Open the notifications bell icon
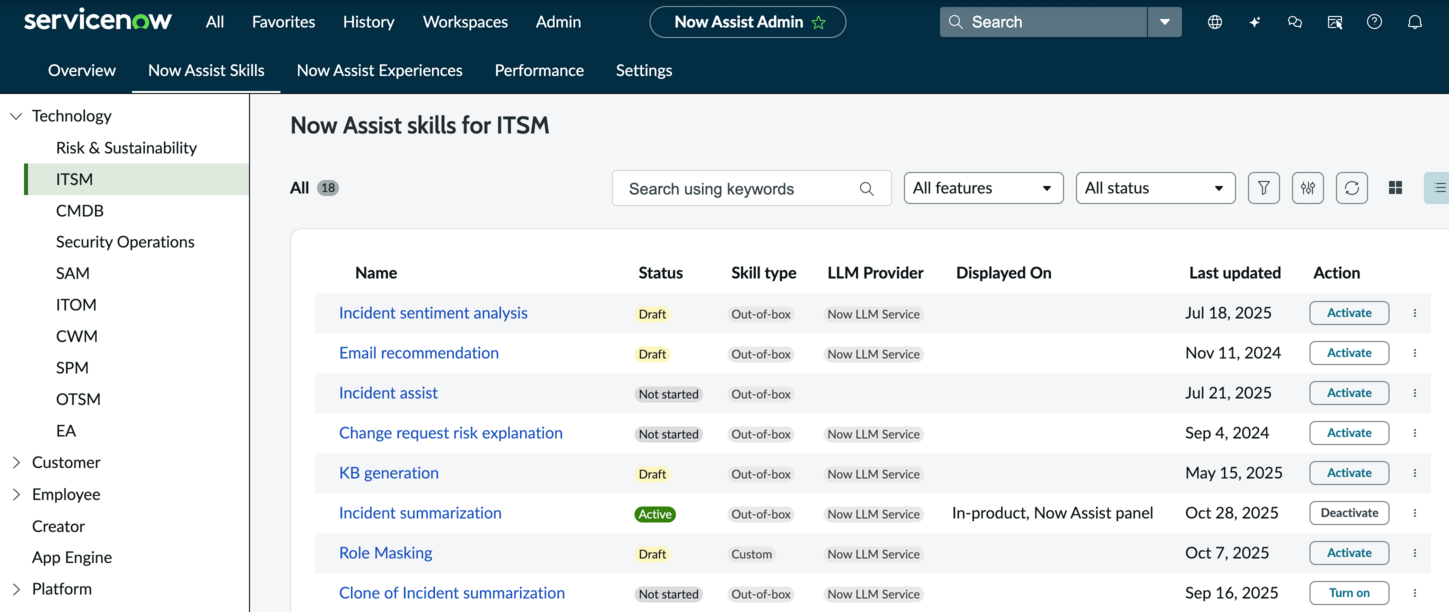This screenshot has height=612, width=1449. tap(1415, 22)
